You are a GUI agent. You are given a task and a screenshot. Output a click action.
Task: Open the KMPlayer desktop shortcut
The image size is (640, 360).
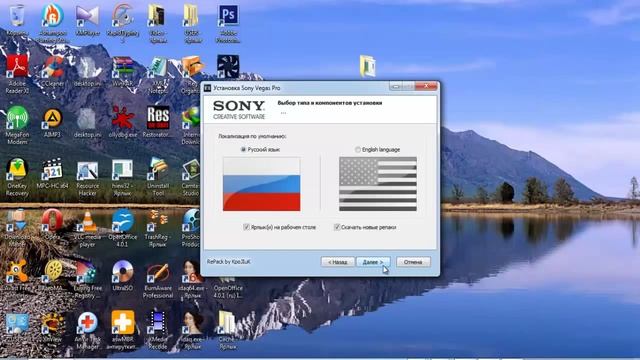pos(87,16)
